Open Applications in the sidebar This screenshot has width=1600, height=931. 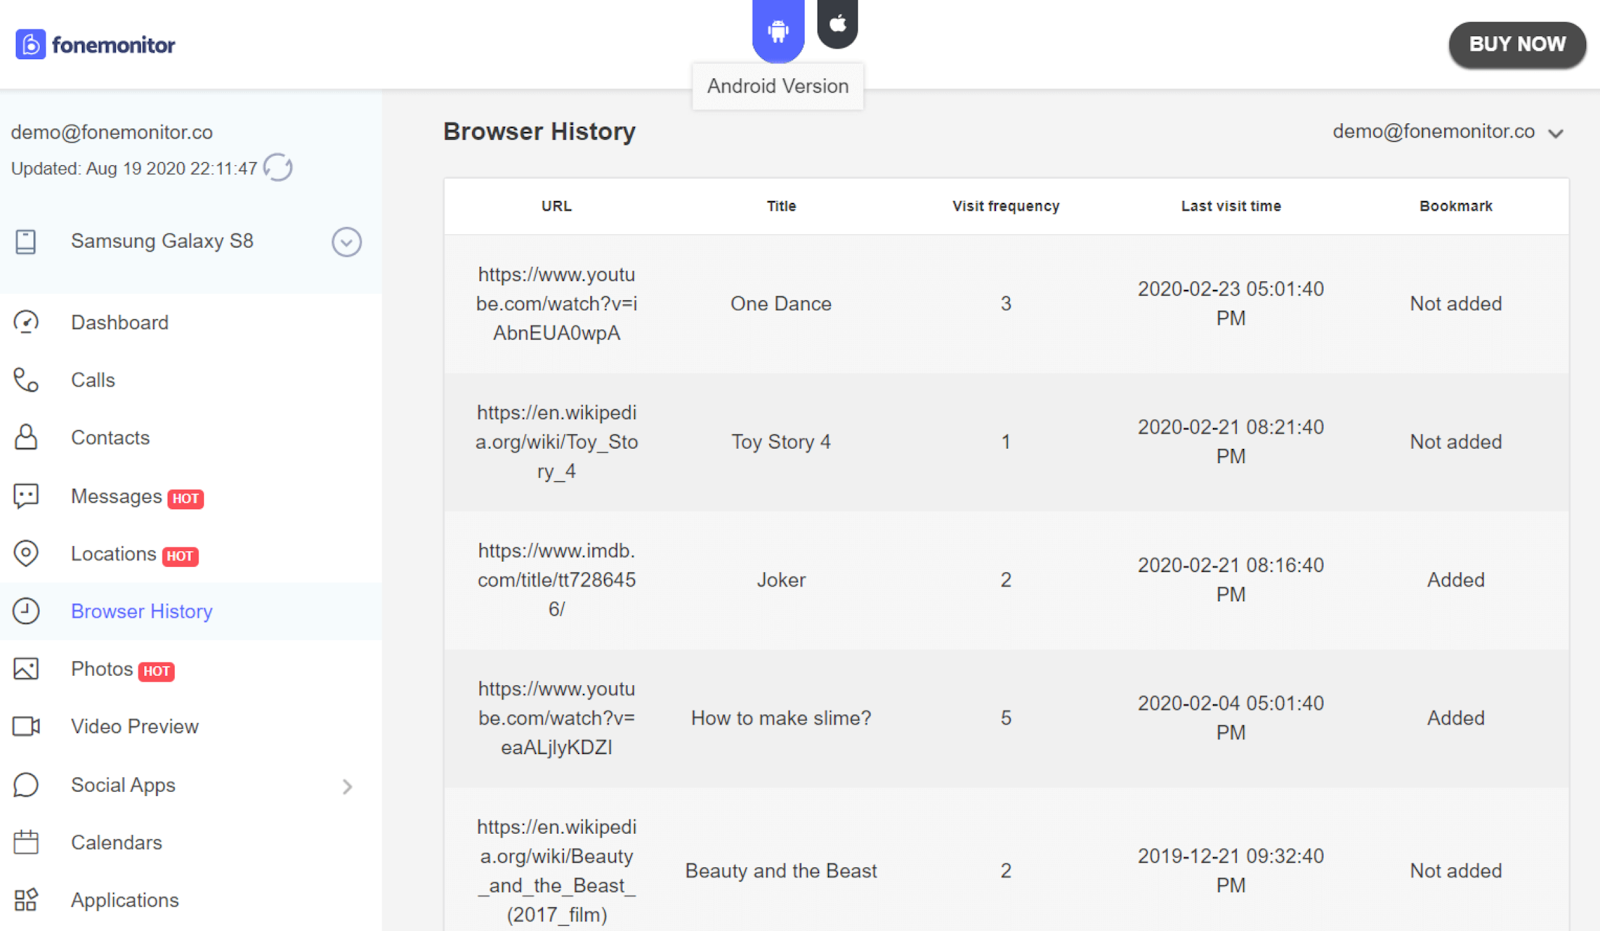coord(125,900)
